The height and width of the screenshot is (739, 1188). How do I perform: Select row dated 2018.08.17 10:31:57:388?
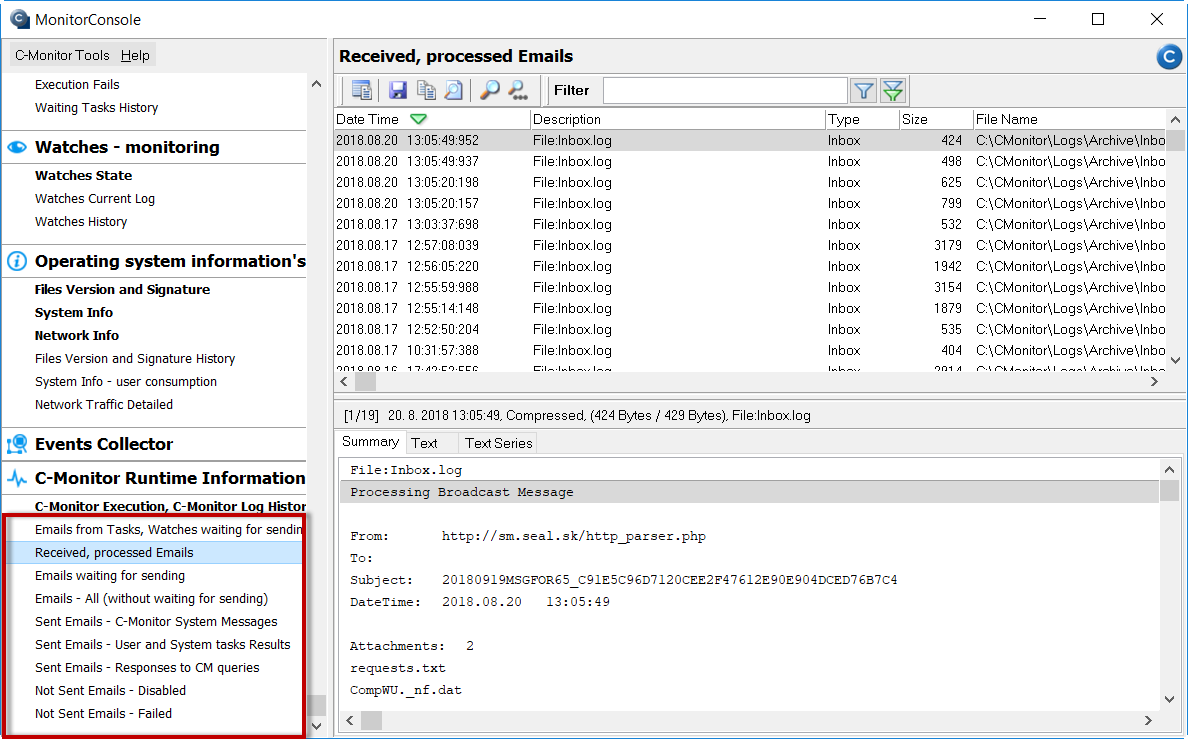(x=750, y=351)
